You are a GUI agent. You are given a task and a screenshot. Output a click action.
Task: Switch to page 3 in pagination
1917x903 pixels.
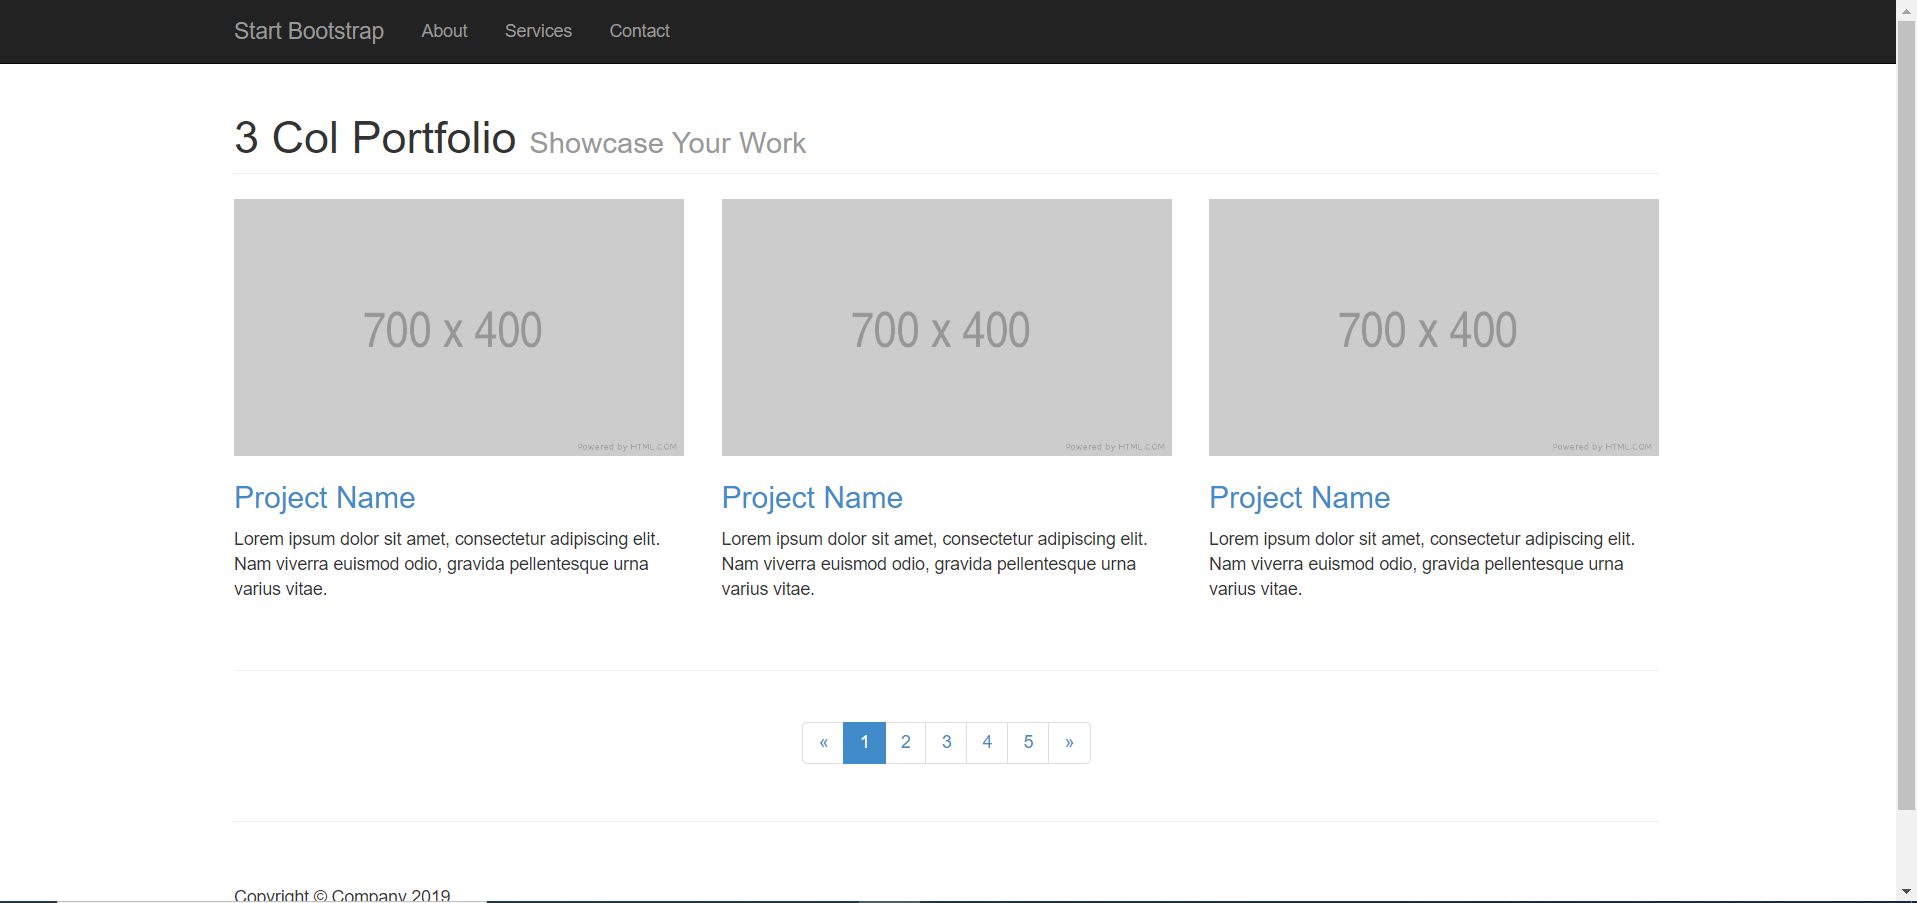click(x=946, y=742)
